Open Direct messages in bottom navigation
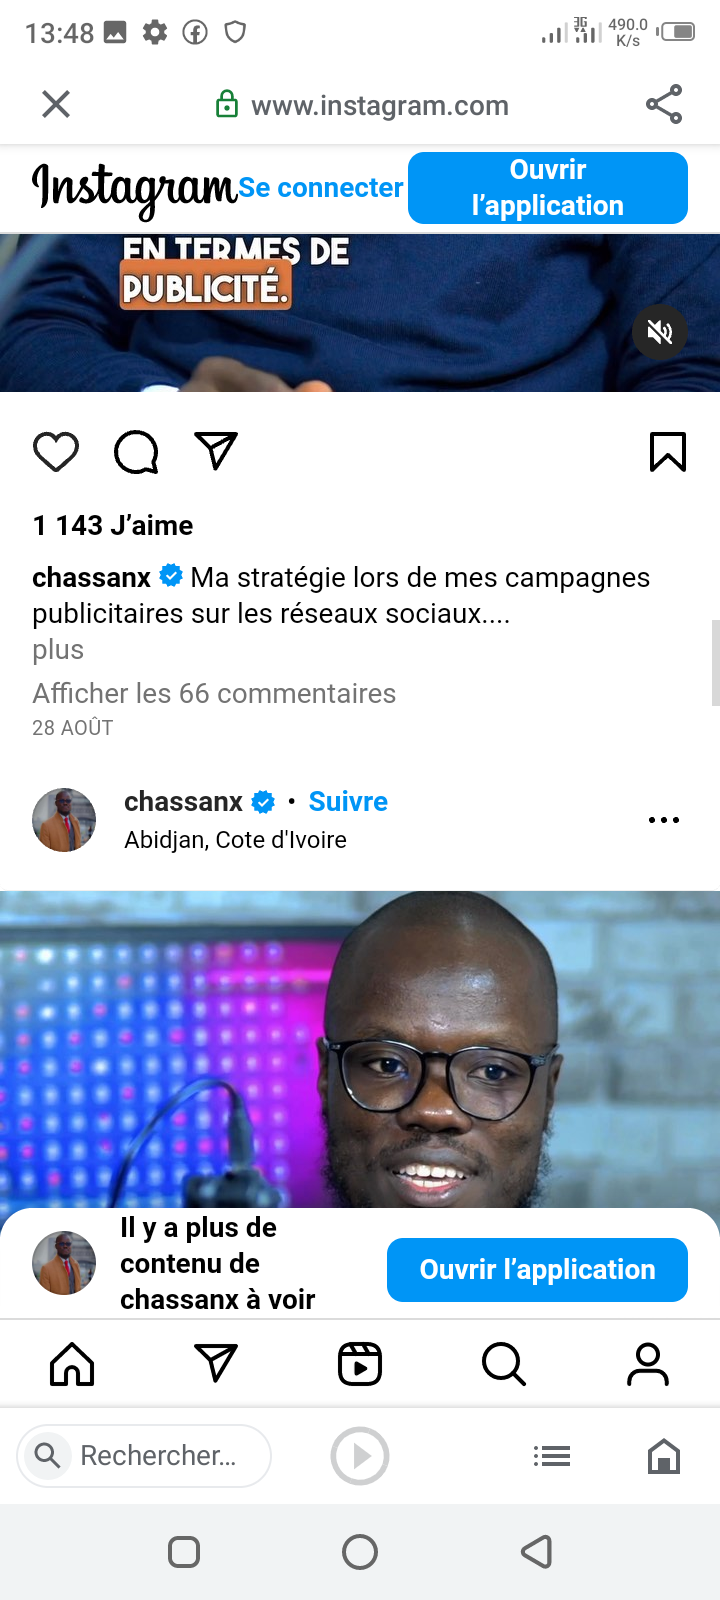Screen dimensions: 720x1600 click(216, 1363)
